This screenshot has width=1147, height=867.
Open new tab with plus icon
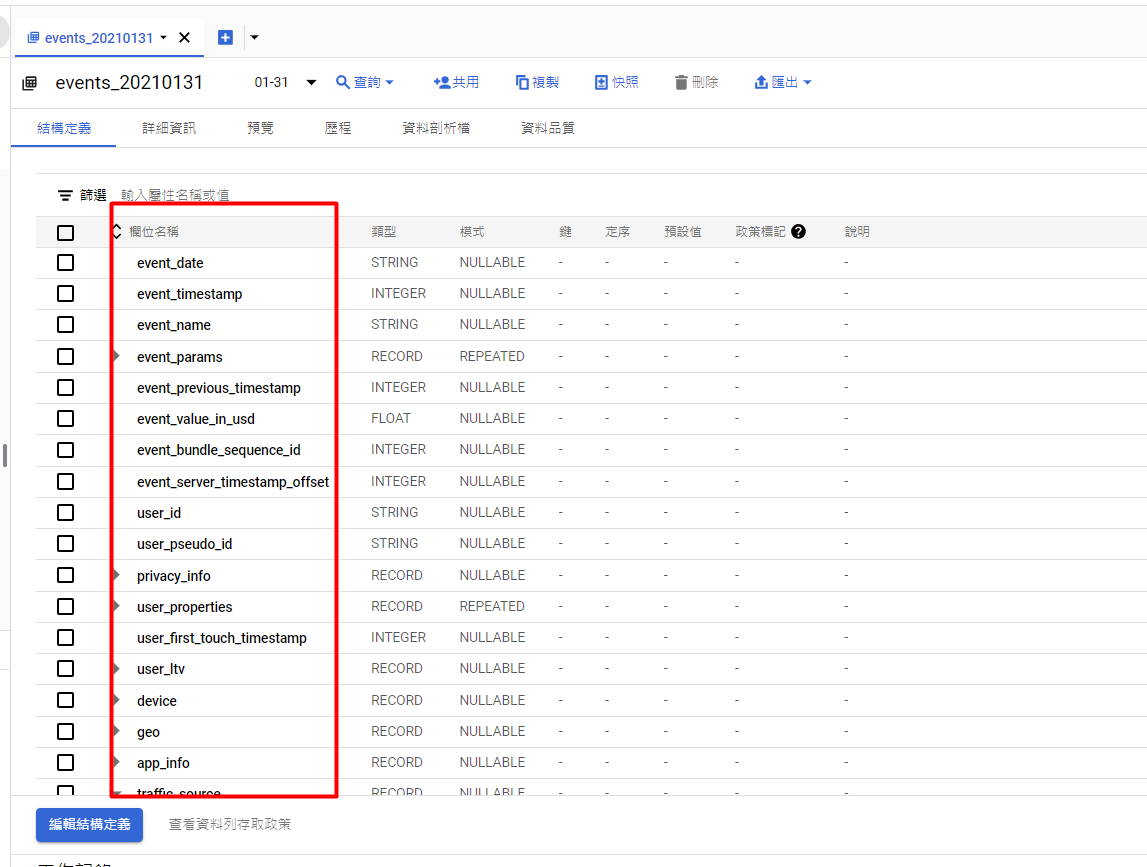(225, 37)
